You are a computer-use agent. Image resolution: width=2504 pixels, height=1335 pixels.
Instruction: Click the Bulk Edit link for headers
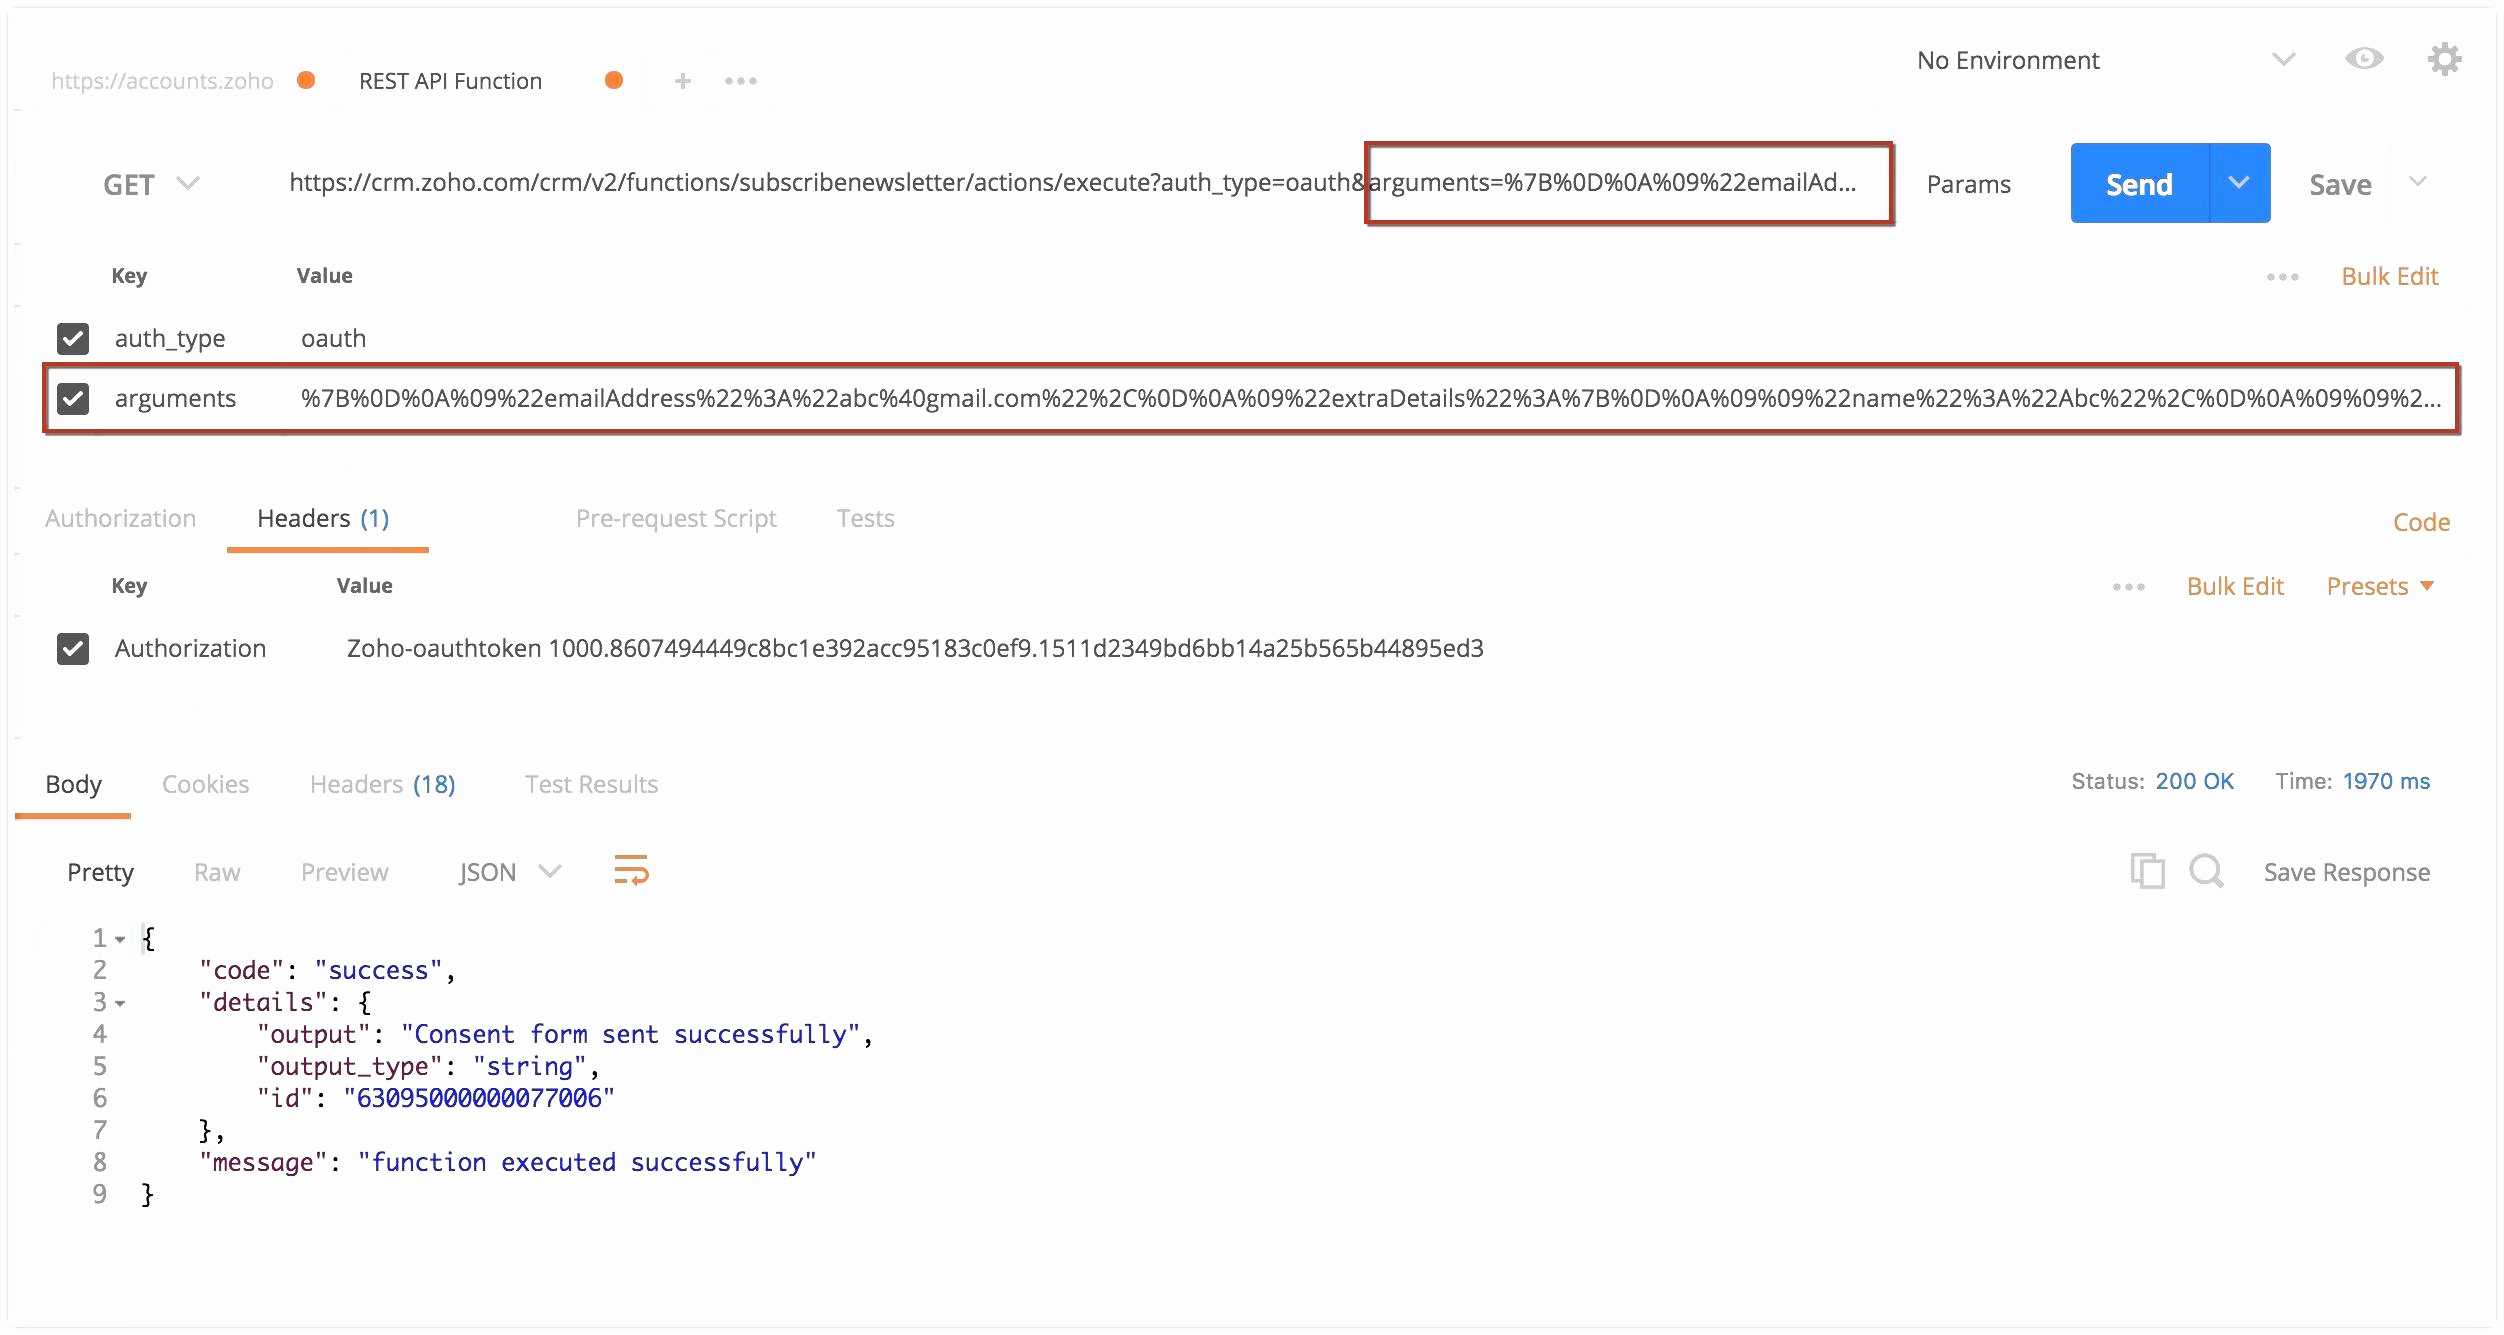(2234, 586)
